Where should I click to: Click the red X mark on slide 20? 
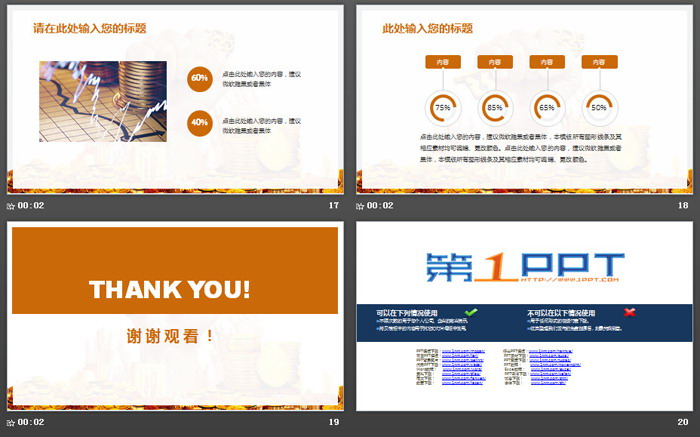pos(629,312)
